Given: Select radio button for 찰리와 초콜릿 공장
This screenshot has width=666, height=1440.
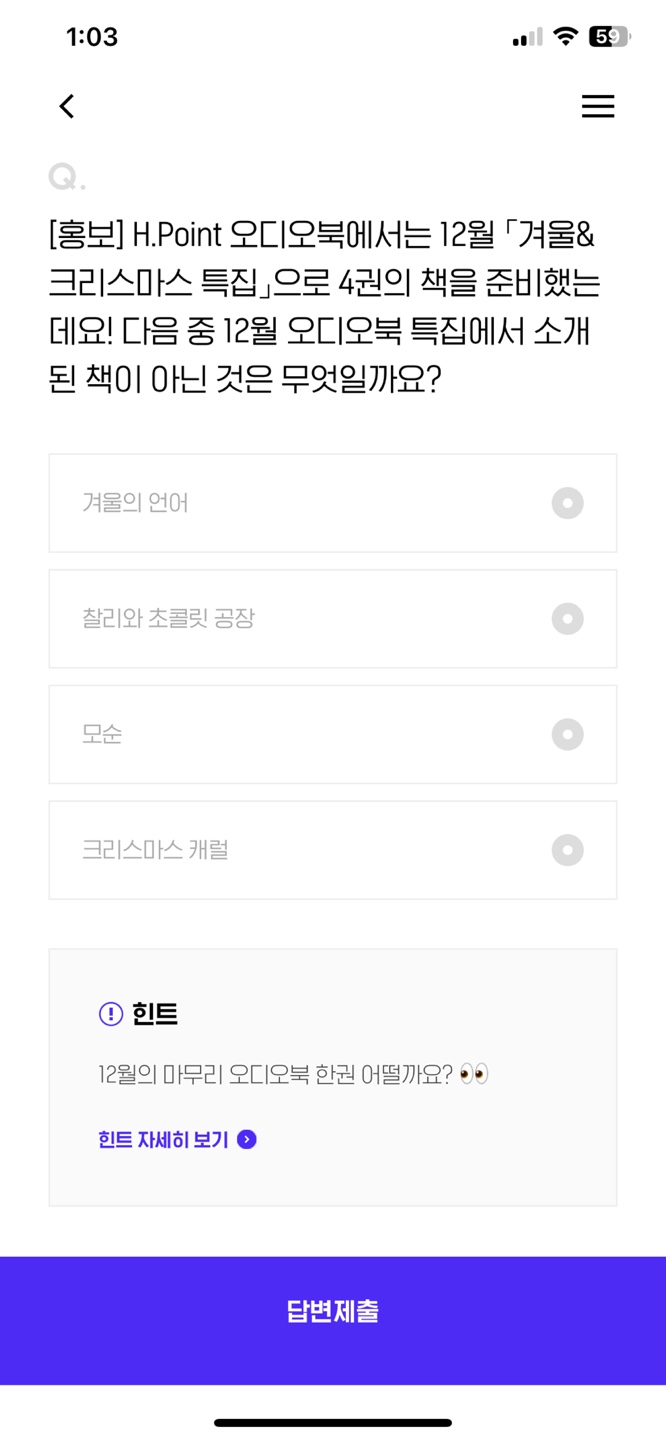Looking at the screenshot, I should pos(567,619).
